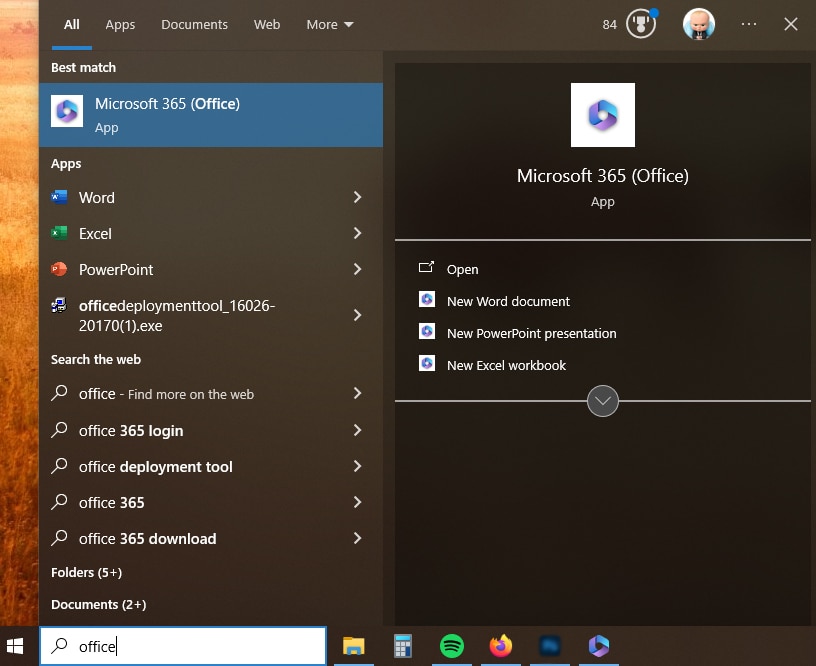Switch to the Apps search tab
The width and height of the screenshot is (816, 666).
coord(120,24)
